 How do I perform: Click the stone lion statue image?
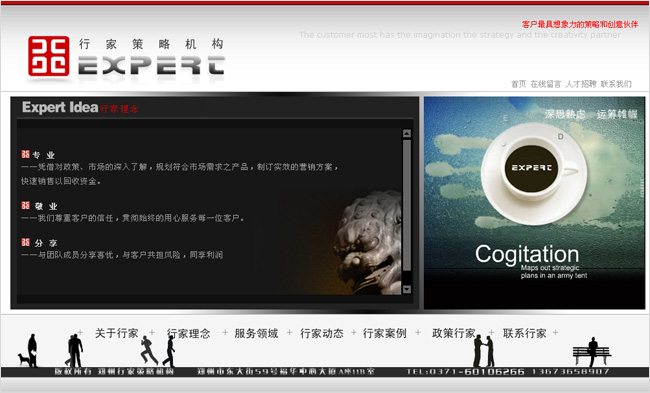pos(367,243)
